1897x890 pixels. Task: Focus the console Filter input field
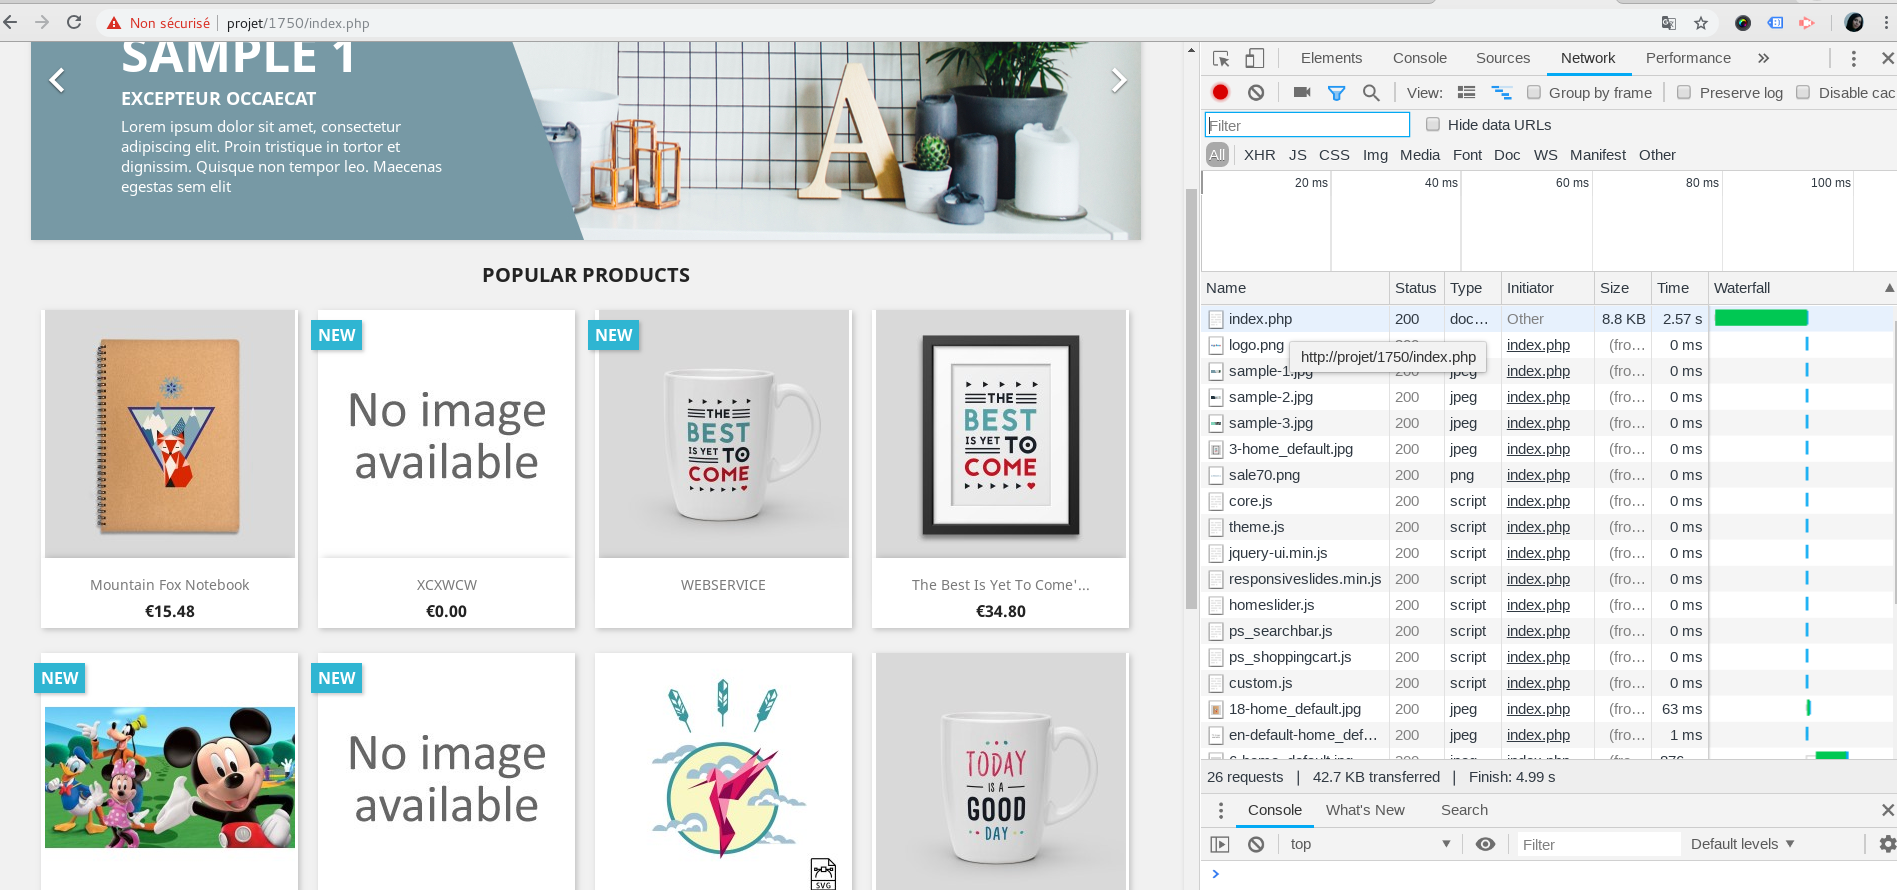(1598, 844)
